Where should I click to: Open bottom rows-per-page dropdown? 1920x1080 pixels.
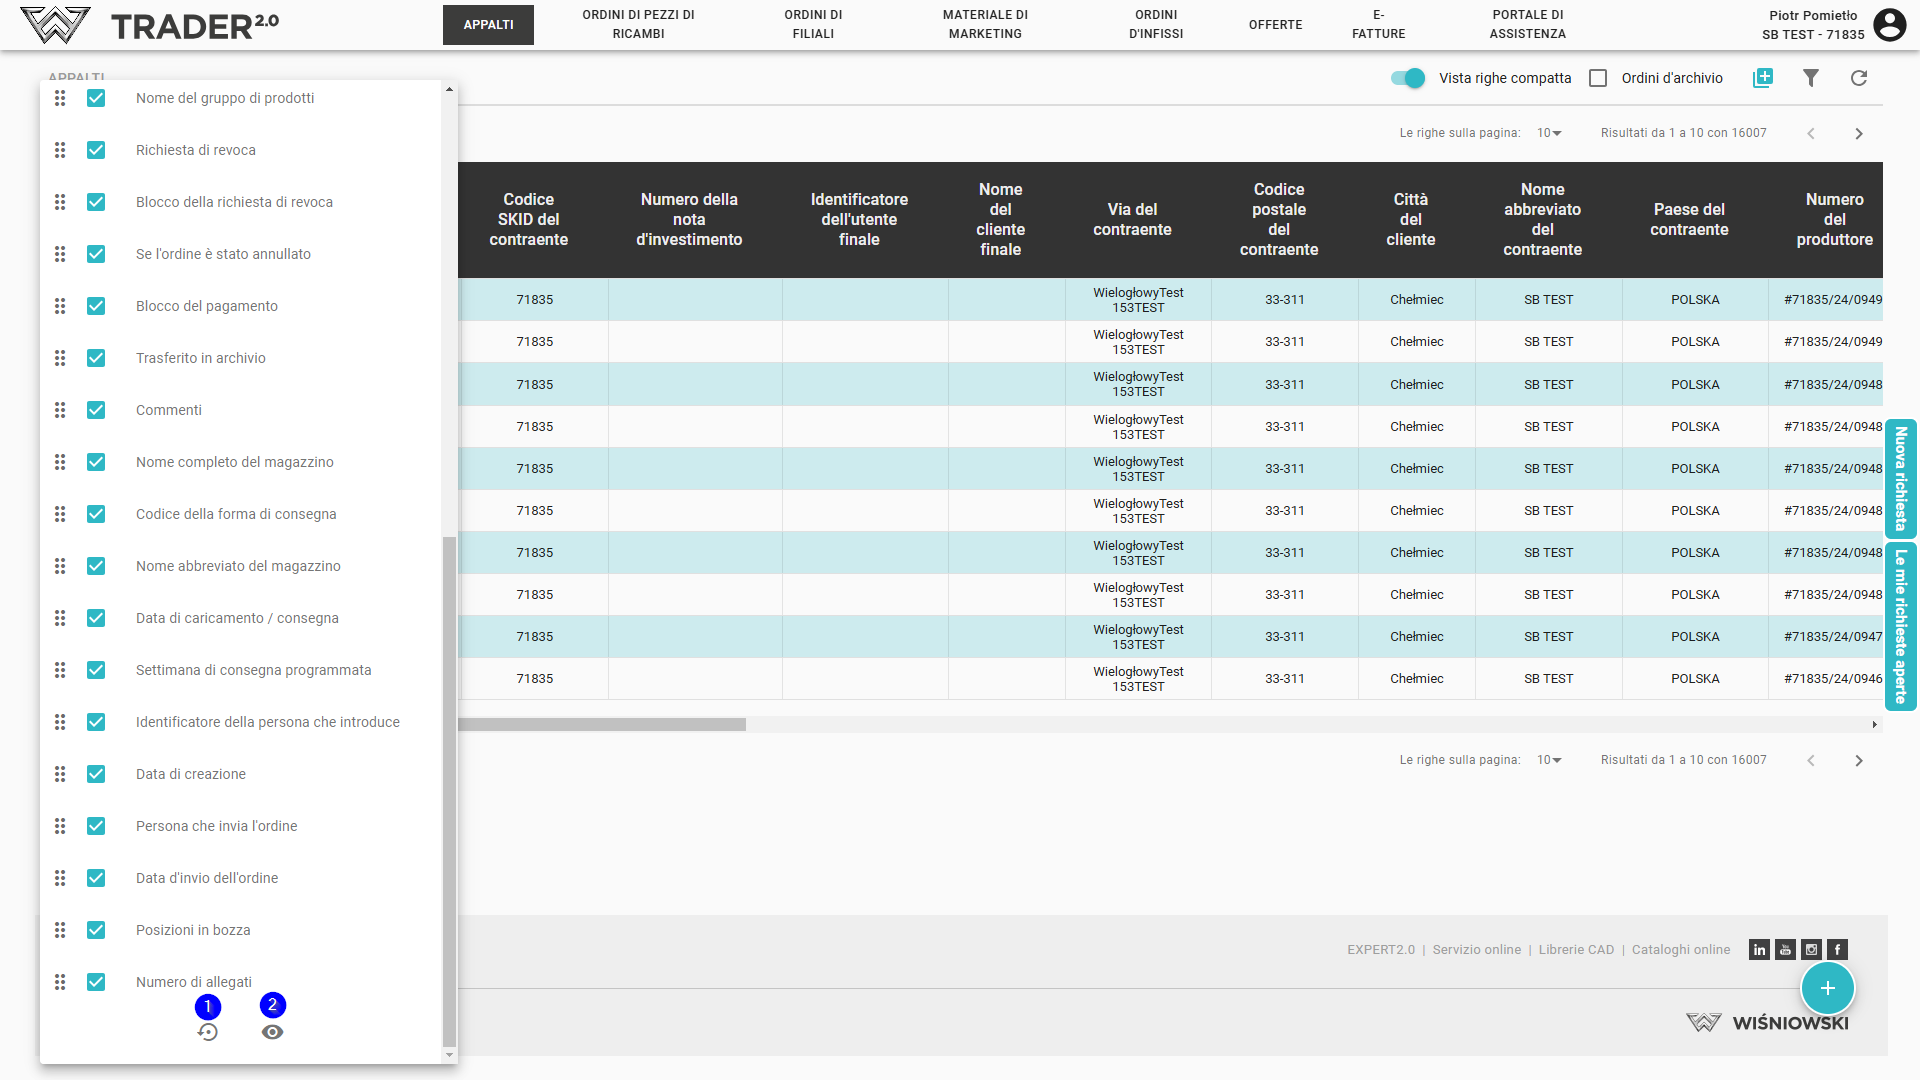(1549, 760)
